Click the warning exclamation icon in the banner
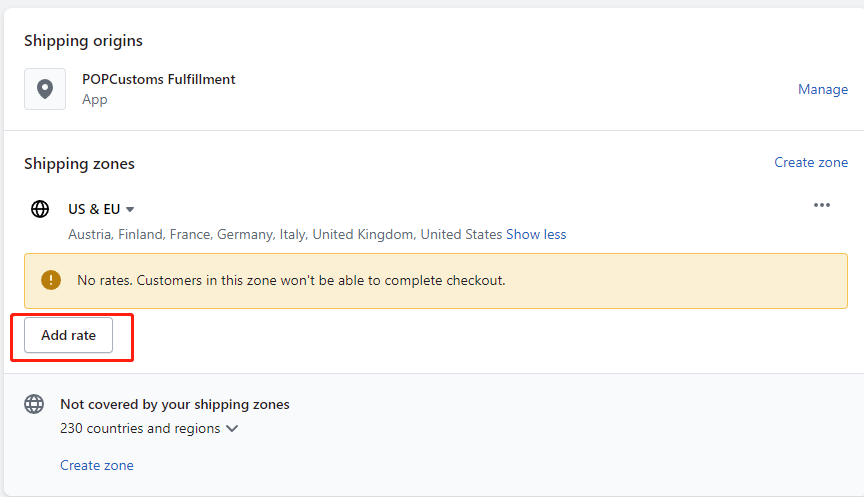 51,280
